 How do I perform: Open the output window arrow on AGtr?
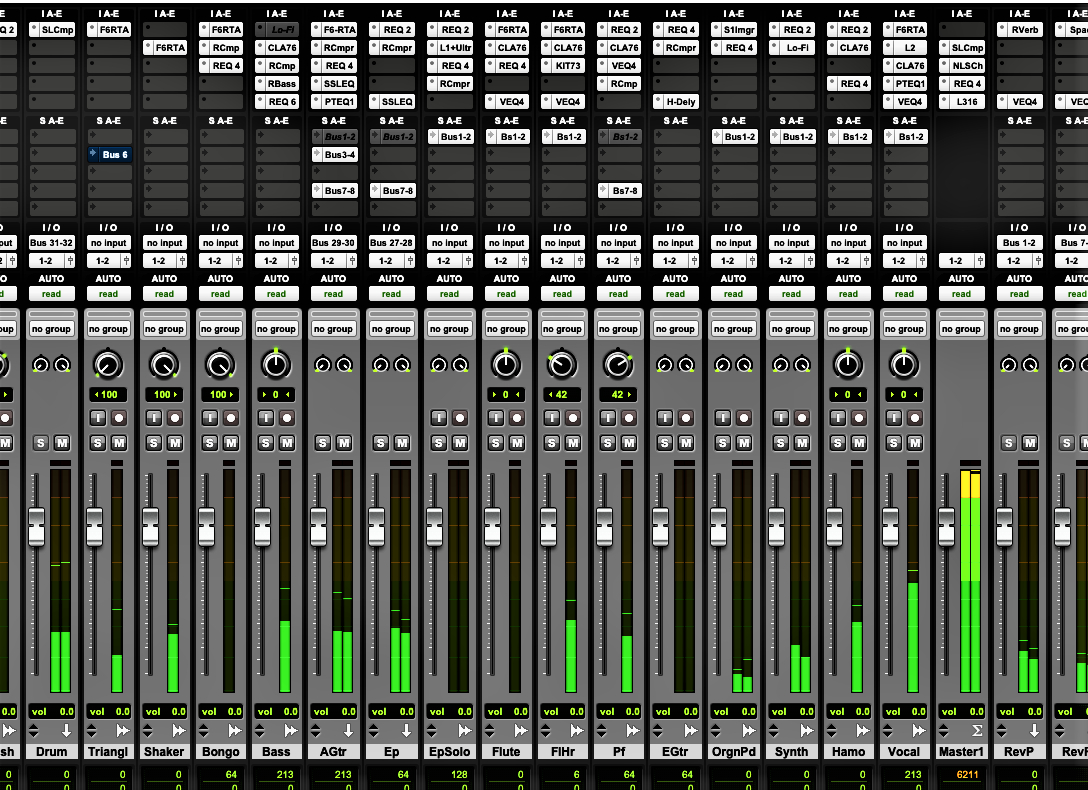(348, 730)
